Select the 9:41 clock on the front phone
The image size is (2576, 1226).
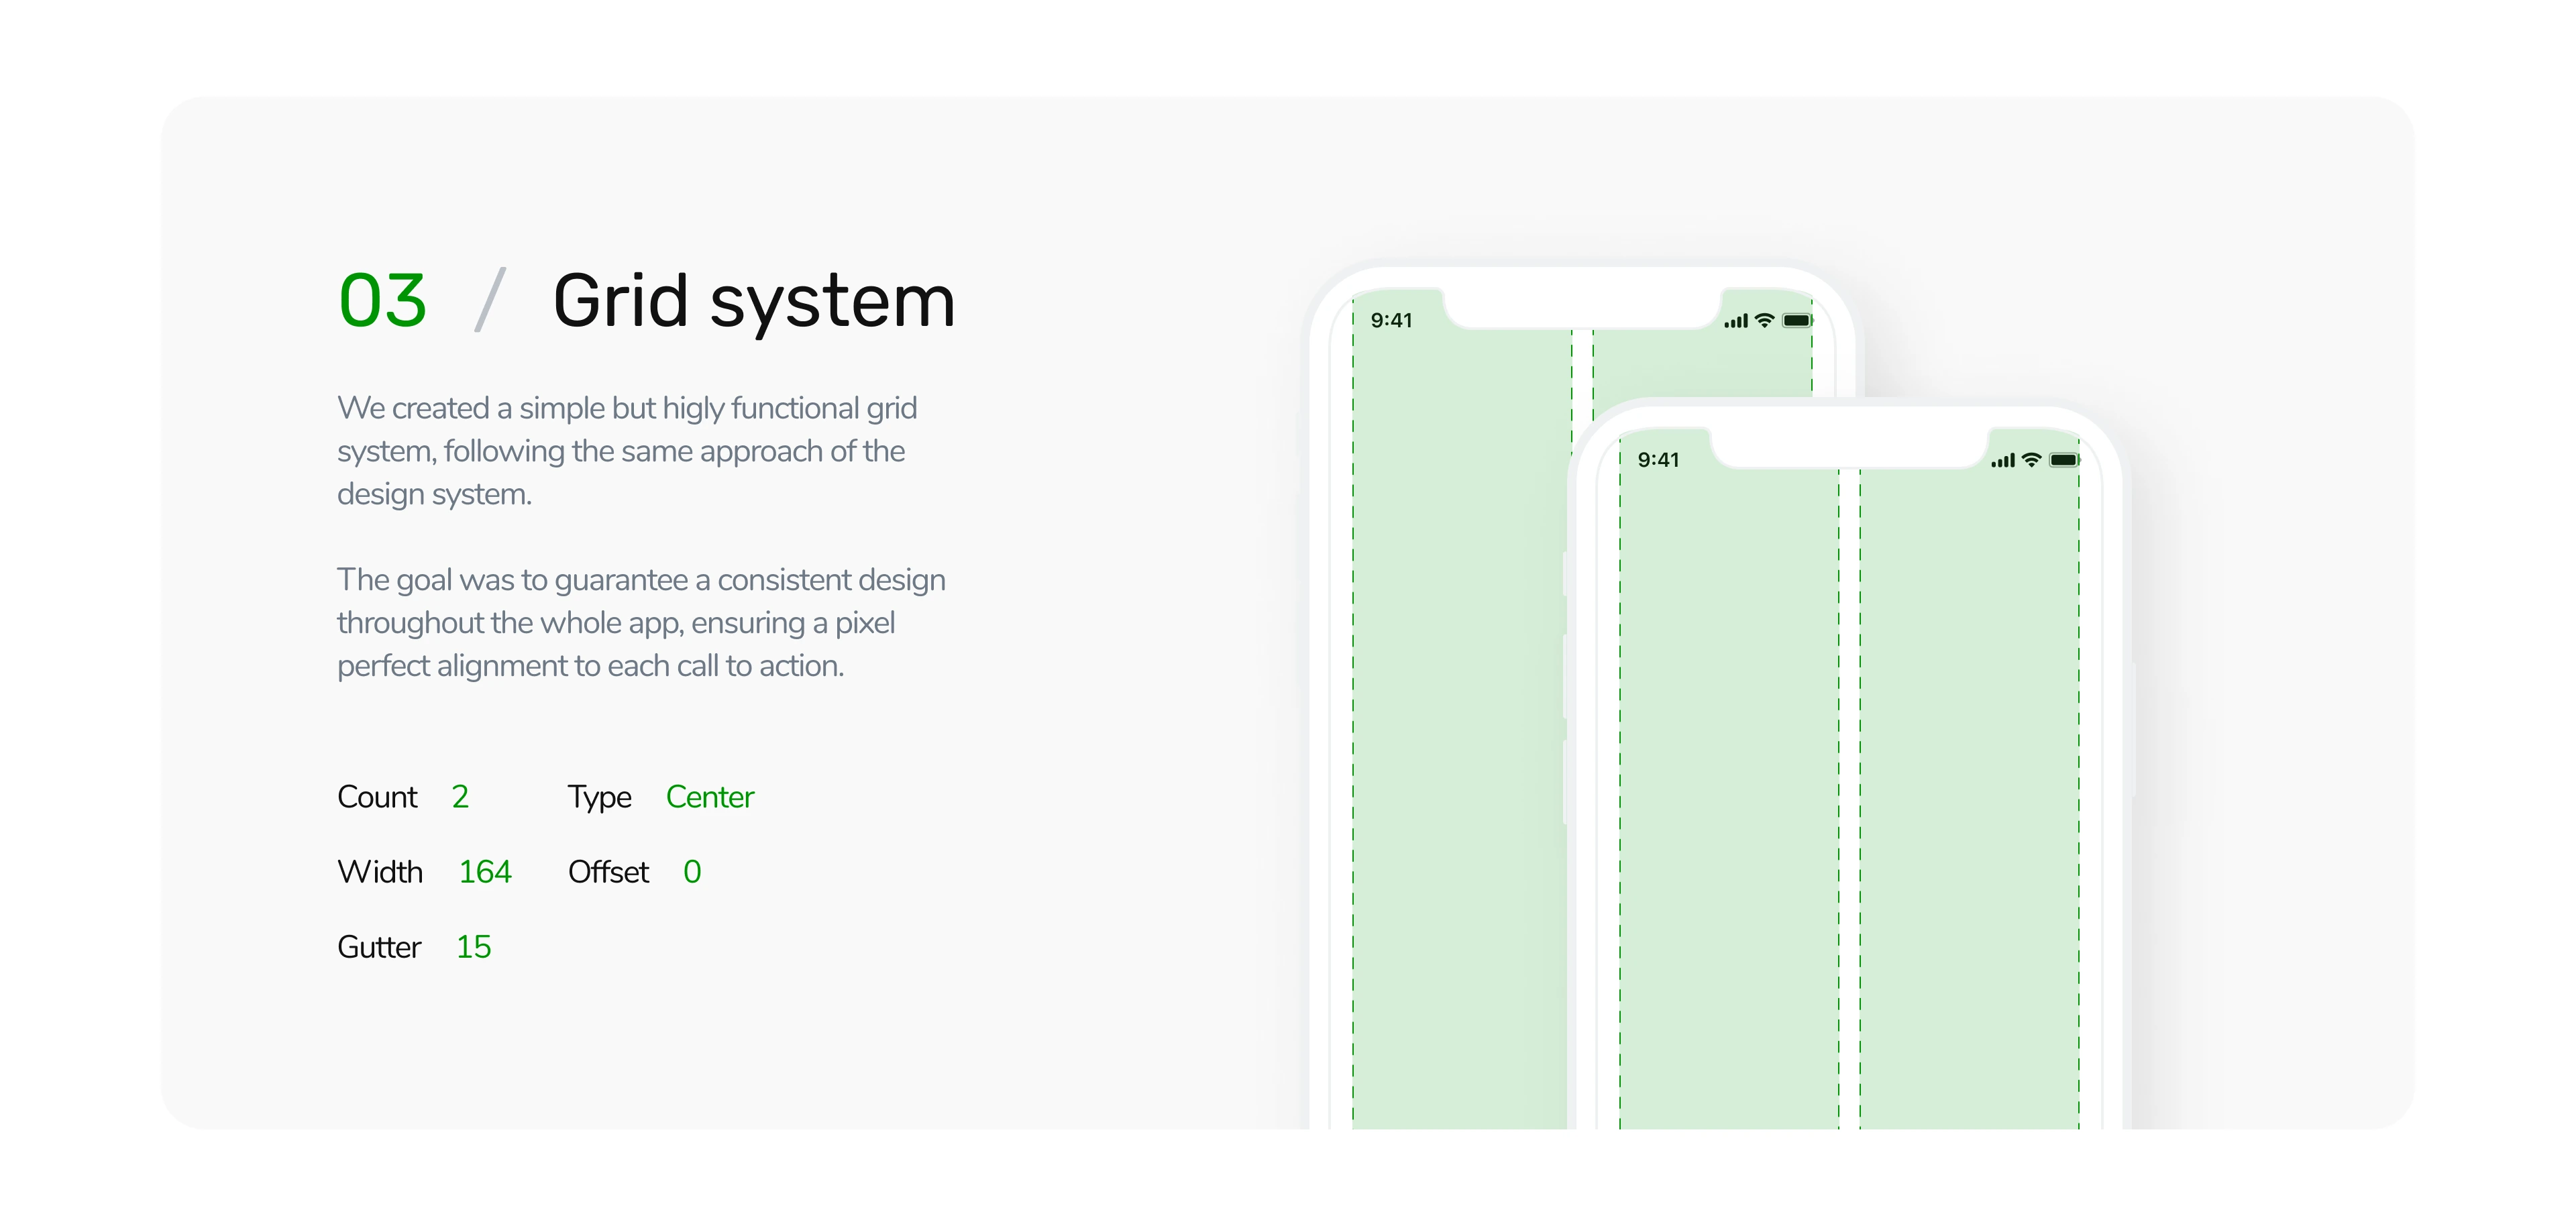point(1658,460)
